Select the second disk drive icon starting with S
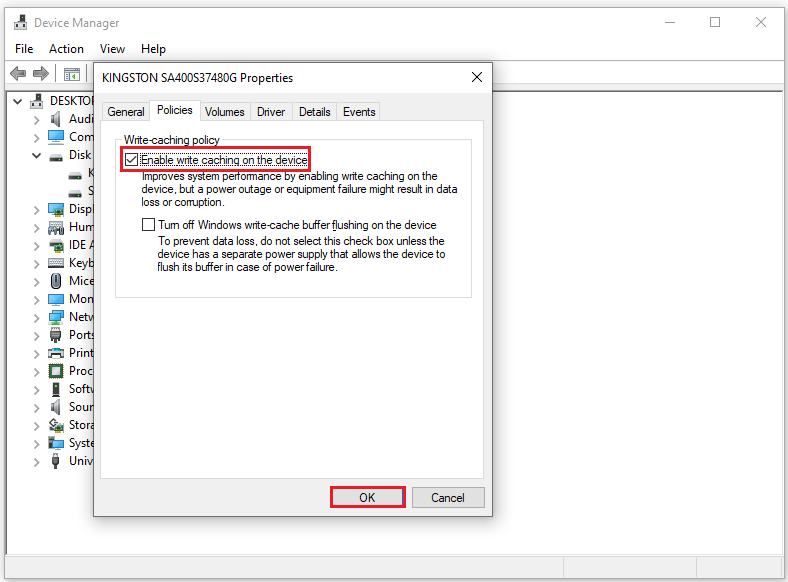Image resolution: width=788 pixels, height=582 pixels. click(x=75, y=193)
